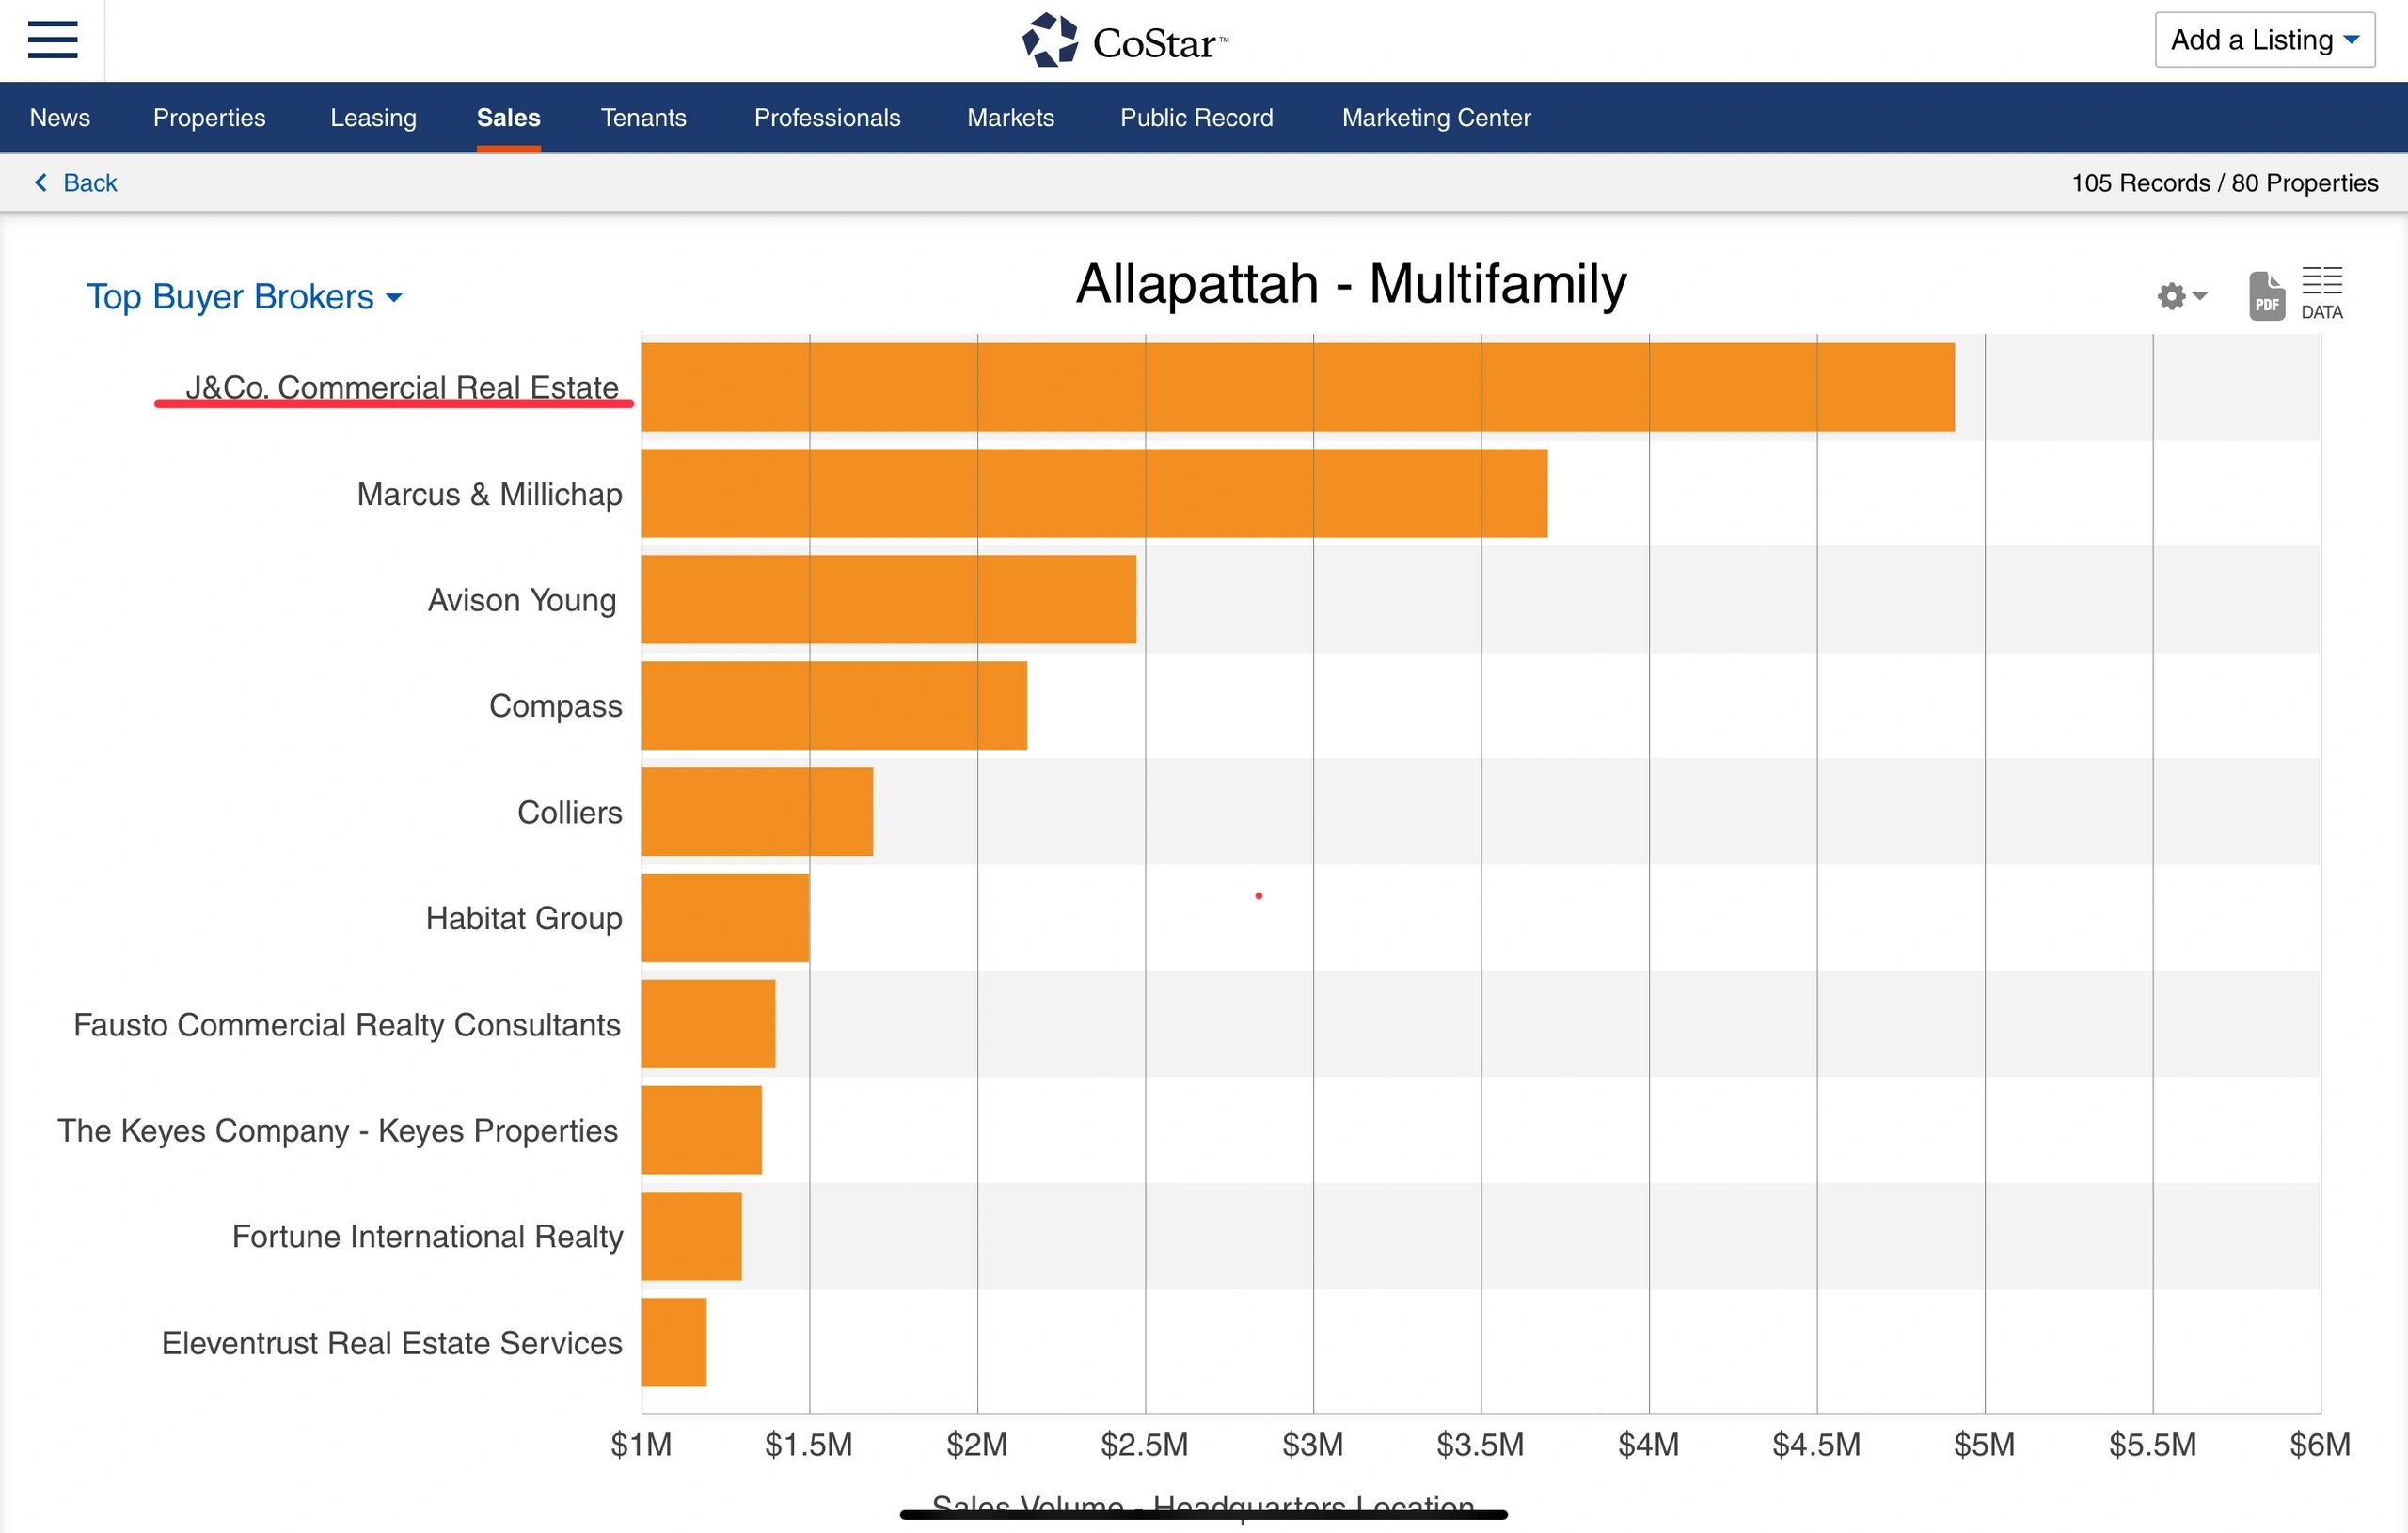Open the Leasing tab

pyautogui.click(x=373, y=118)
